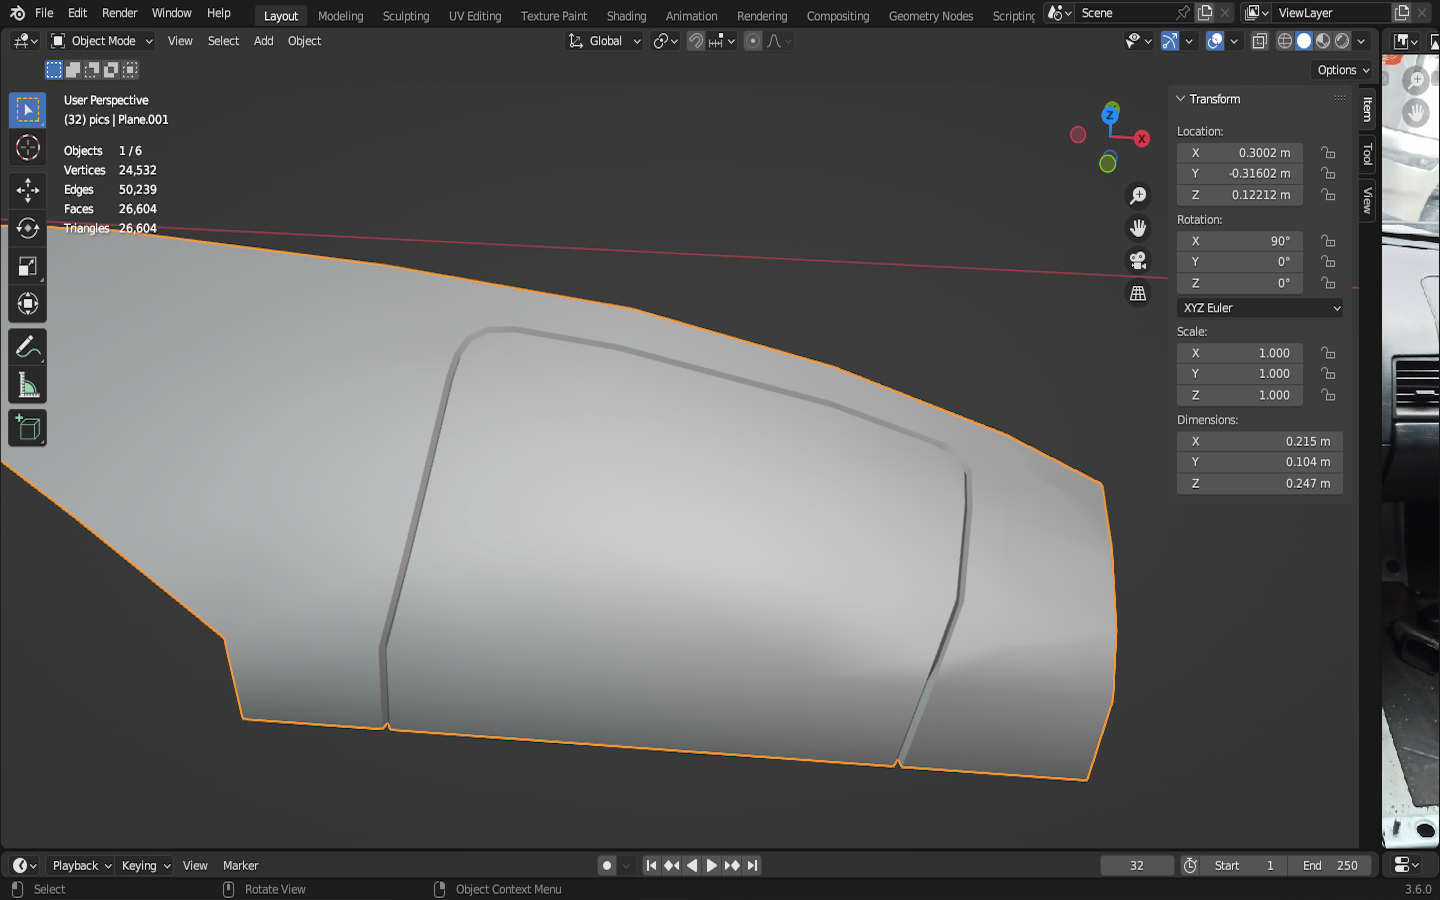Open the Blender logo application menu
This screenshot has width=1440, height=900.
pyautogui.click(x=17, y=13)
